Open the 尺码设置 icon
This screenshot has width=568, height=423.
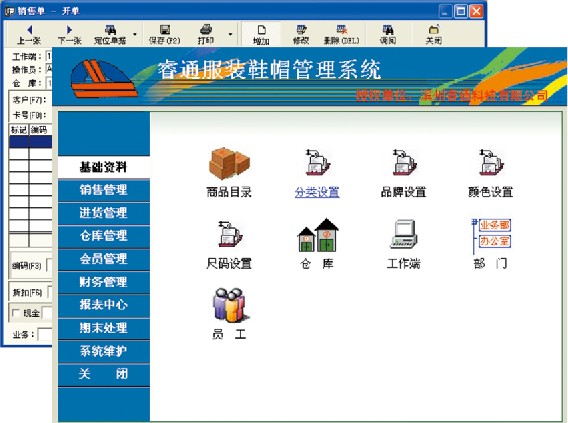pos(230,234)
